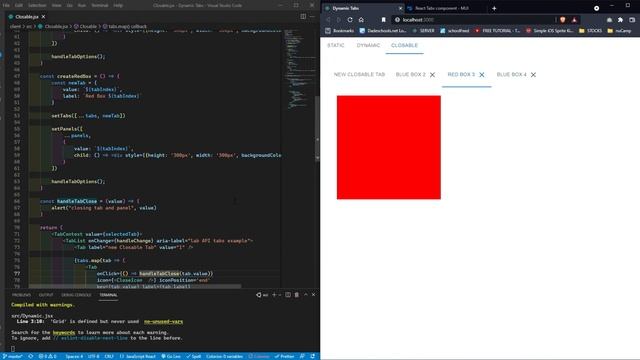Click the master git branch indicator
The height and width of the screenshot is (360, 640).
(13, 356)
